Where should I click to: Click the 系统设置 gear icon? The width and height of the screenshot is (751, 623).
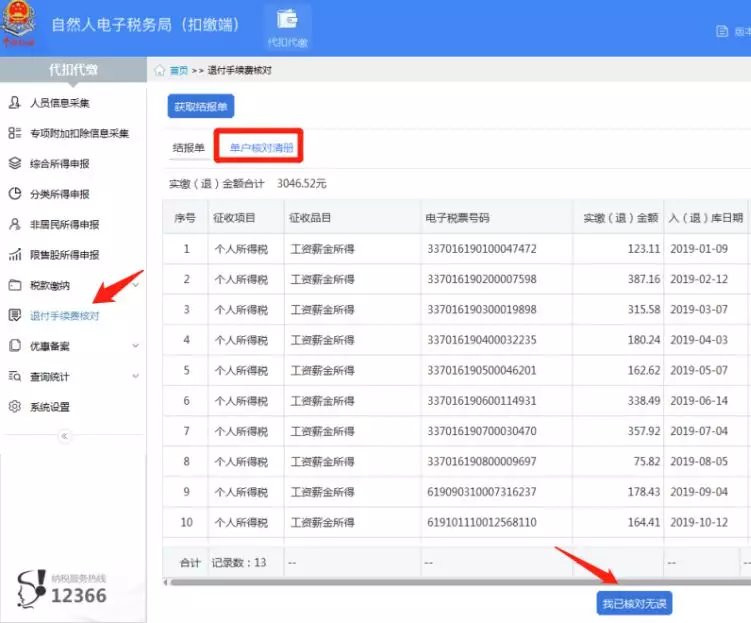15,407
